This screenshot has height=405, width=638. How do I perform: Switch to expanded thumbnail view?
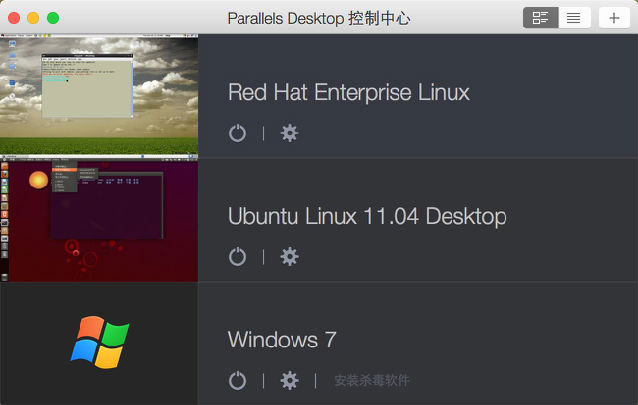541,18
